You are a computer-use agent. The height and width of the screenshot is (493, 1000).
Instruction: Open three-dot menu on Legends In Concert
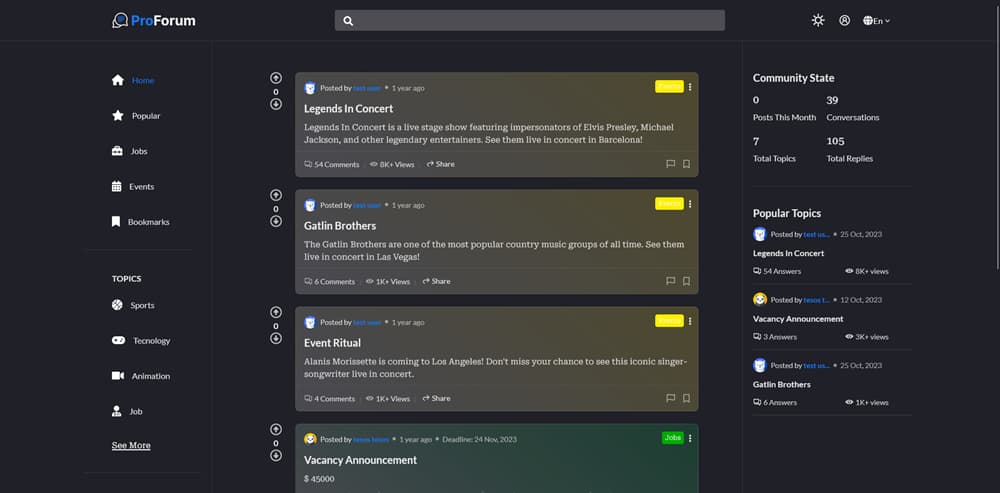tap(690, 87)
